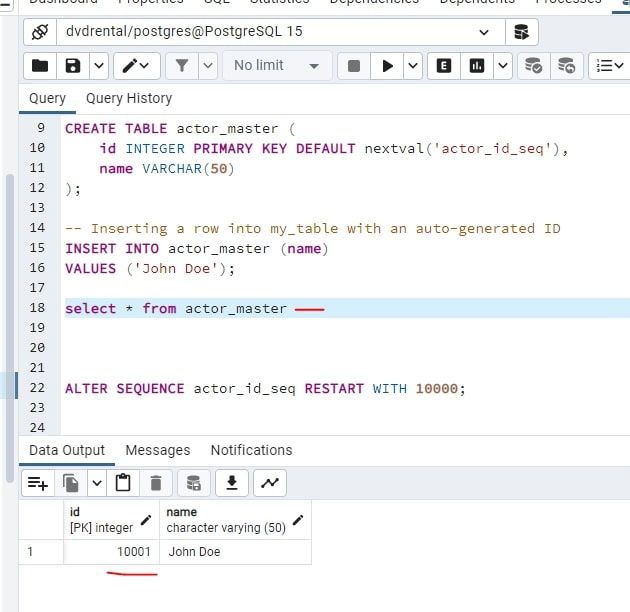Click line 10 id INTEGER PRIMARY KEY
Screen dimensions: 630x612
pos(334,149)
